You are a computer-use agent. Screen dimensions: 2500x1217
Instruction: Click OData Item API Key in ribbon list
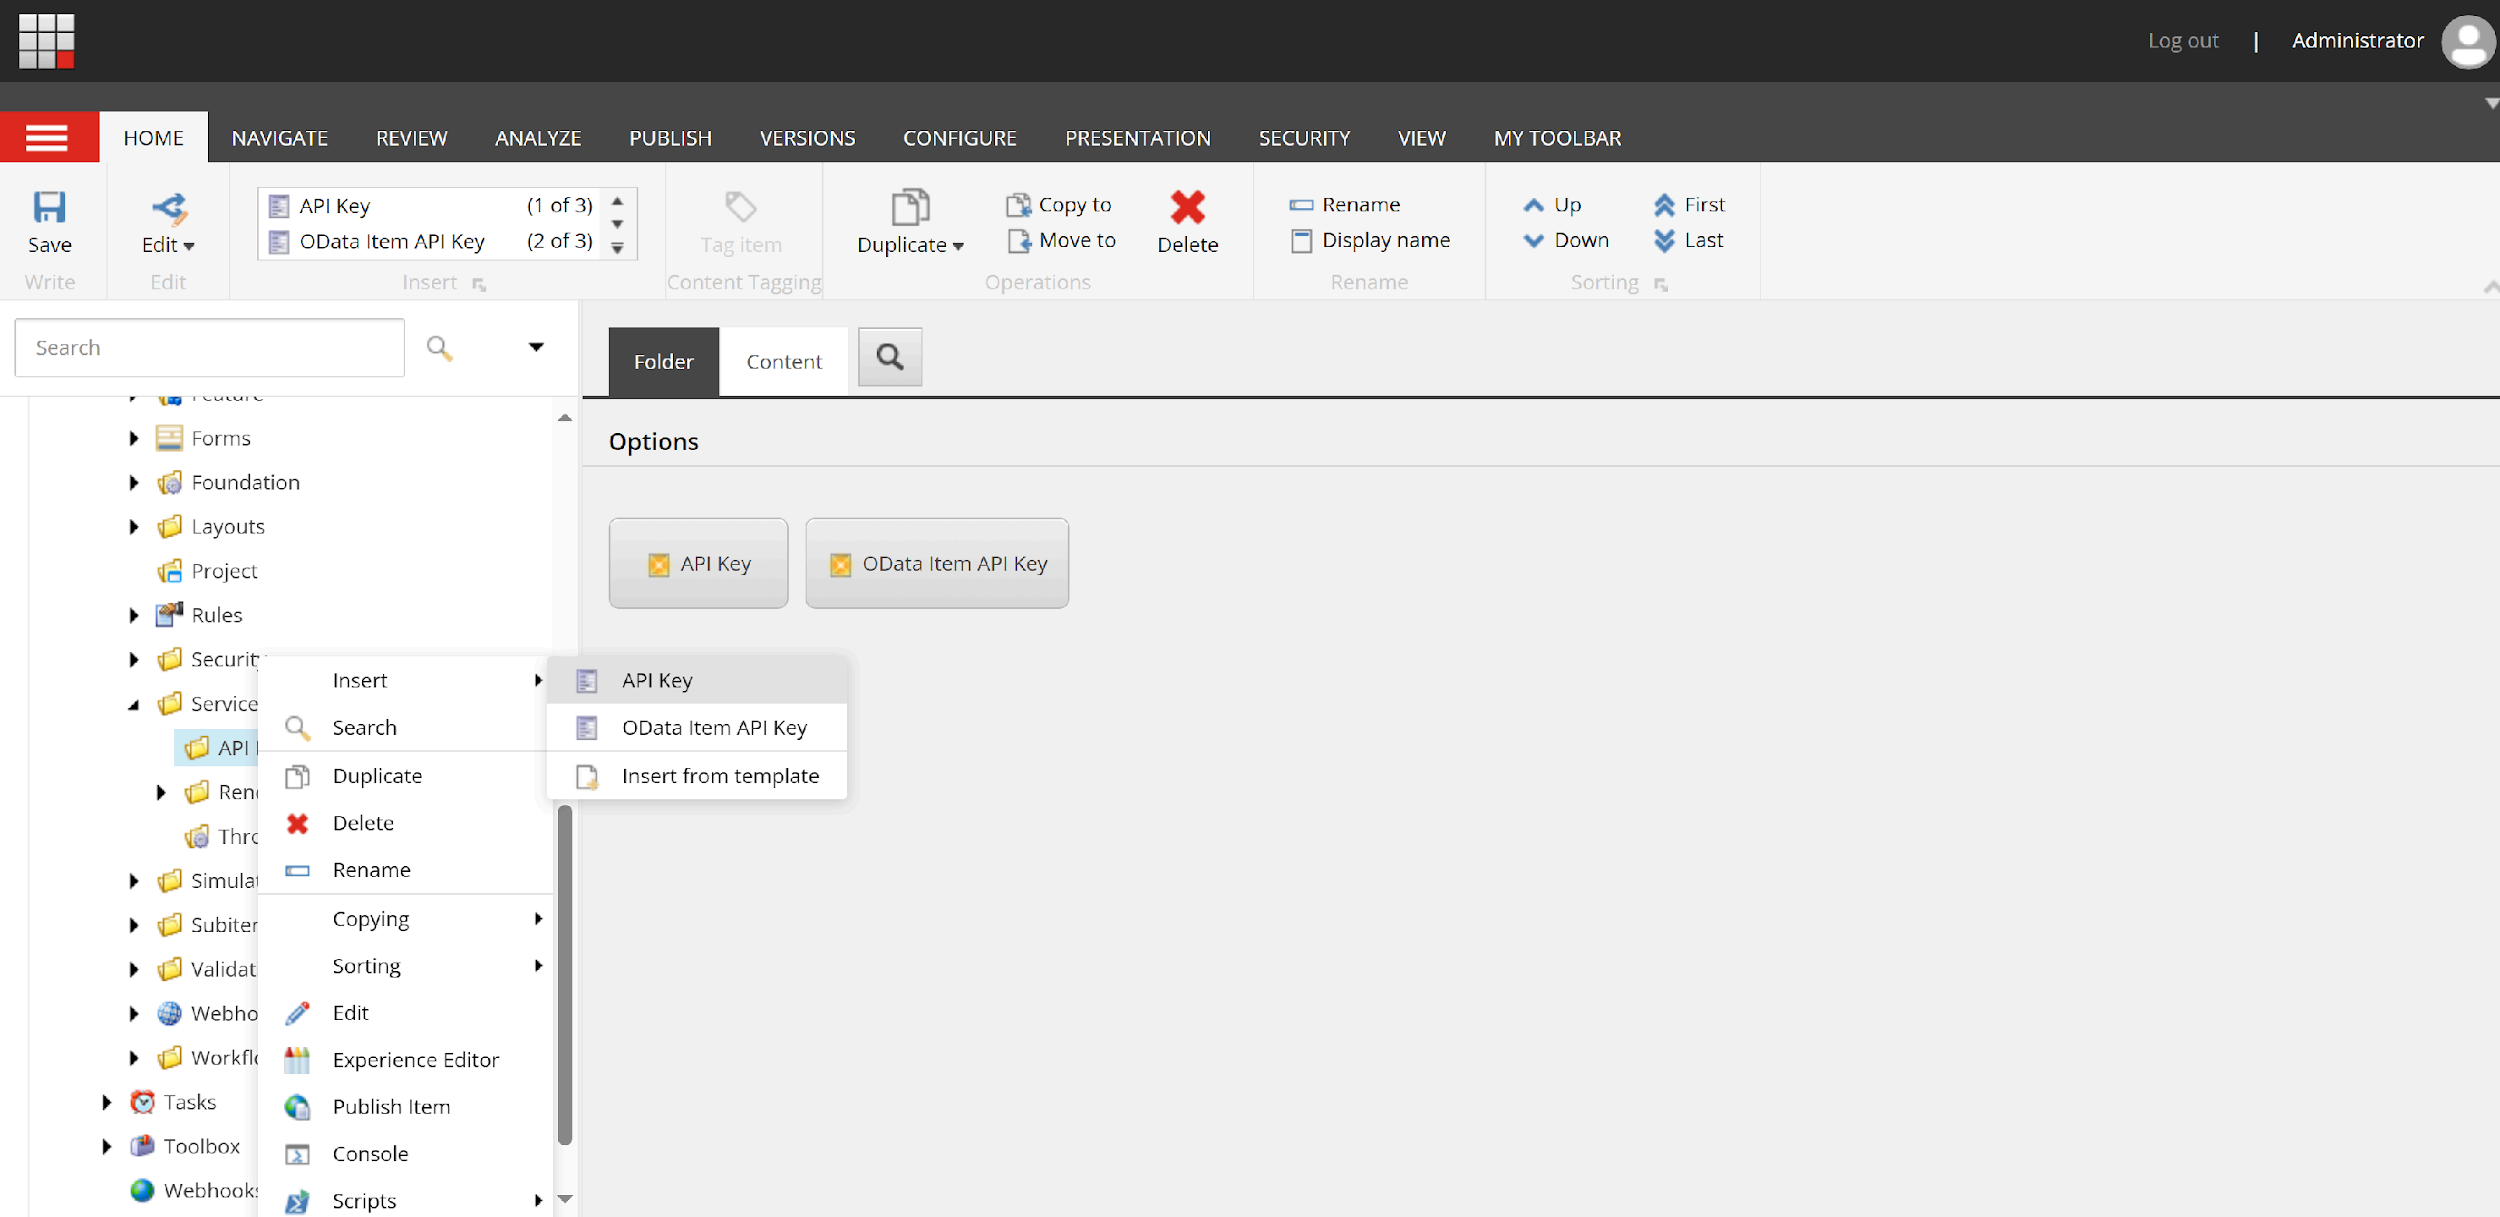(432, 241)
